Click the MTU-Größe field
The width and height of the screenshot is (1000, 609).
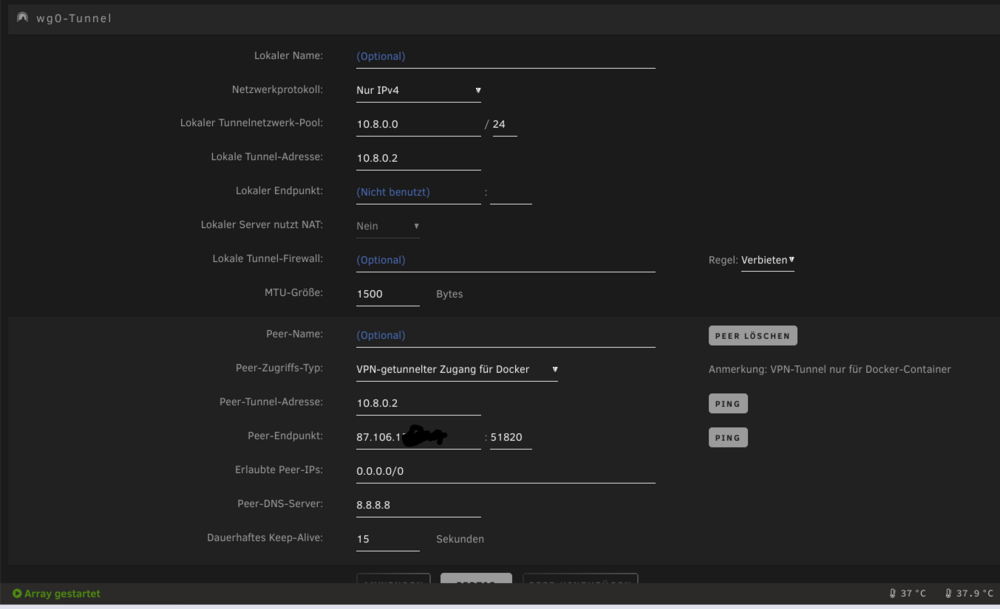pyautogui.click(x=388, y=294)
